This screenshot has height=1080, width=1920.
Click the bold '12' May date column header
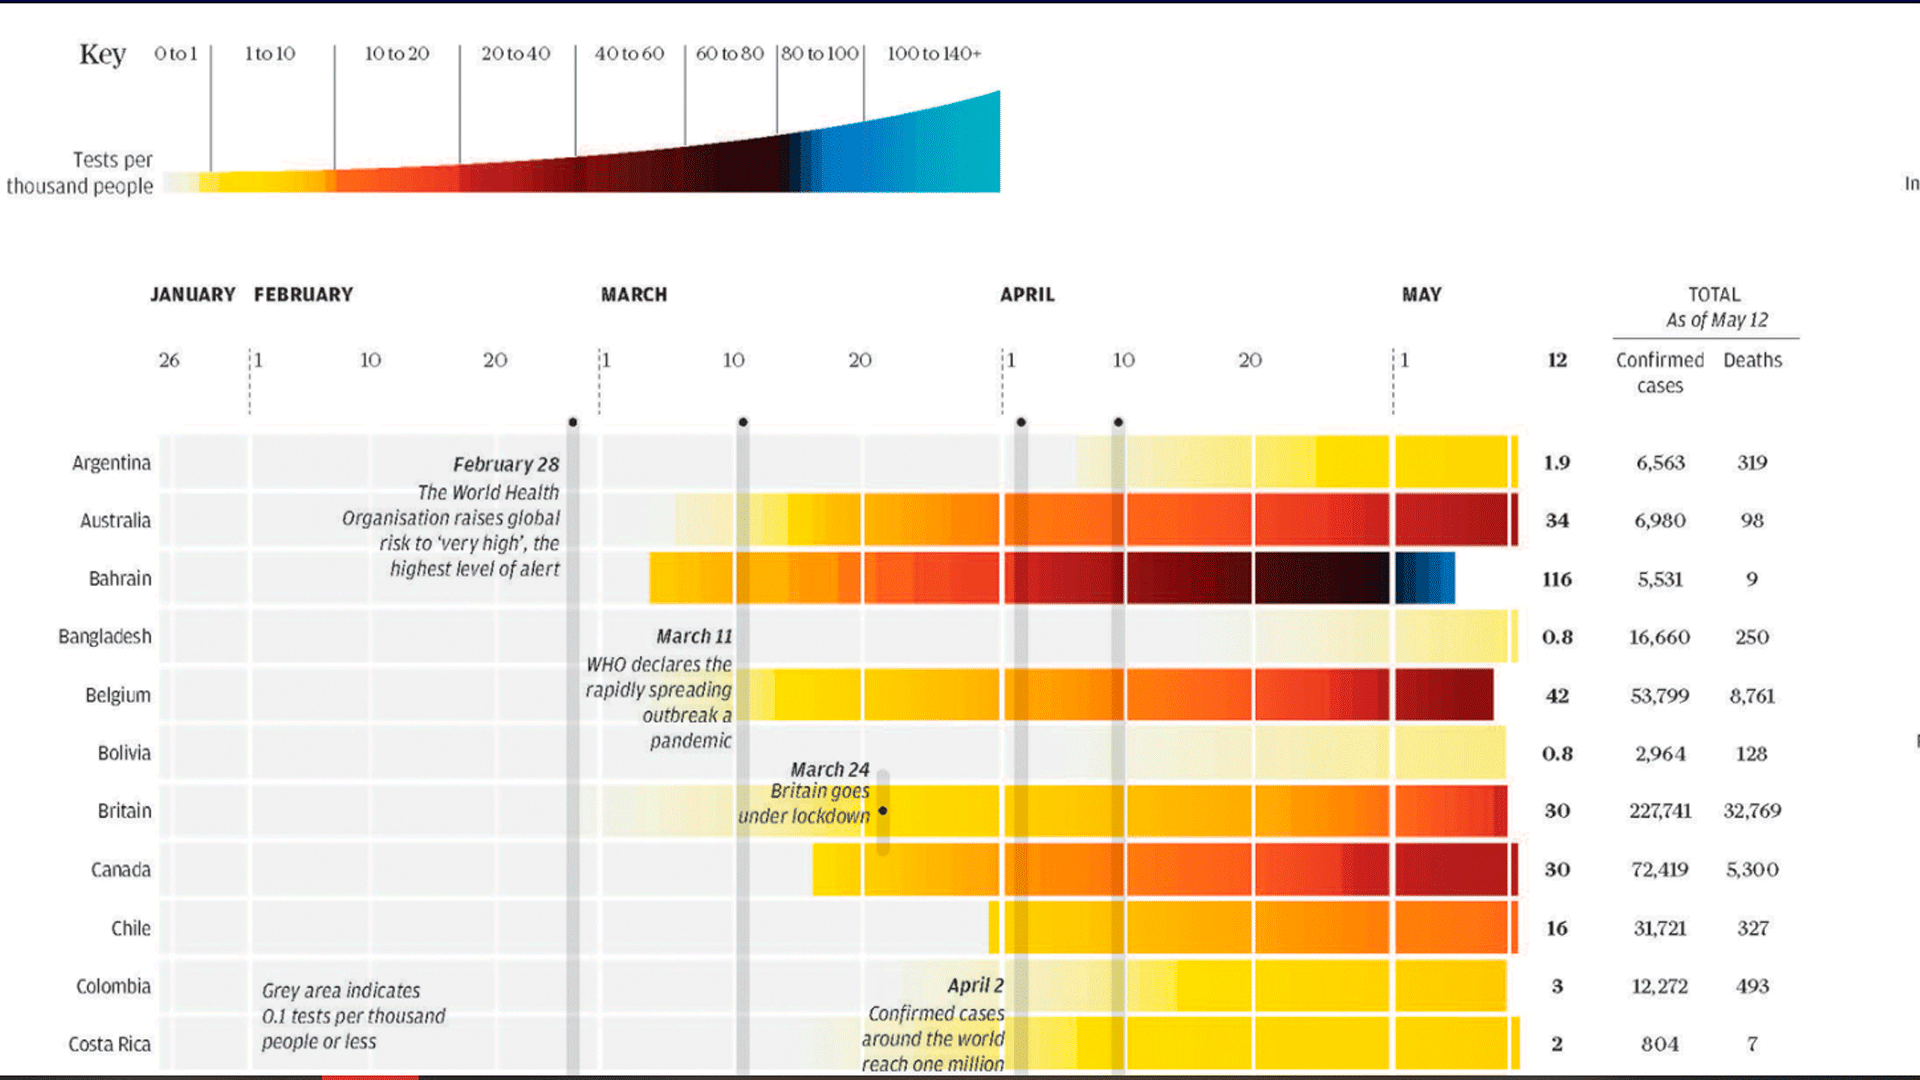[1557, 360]
